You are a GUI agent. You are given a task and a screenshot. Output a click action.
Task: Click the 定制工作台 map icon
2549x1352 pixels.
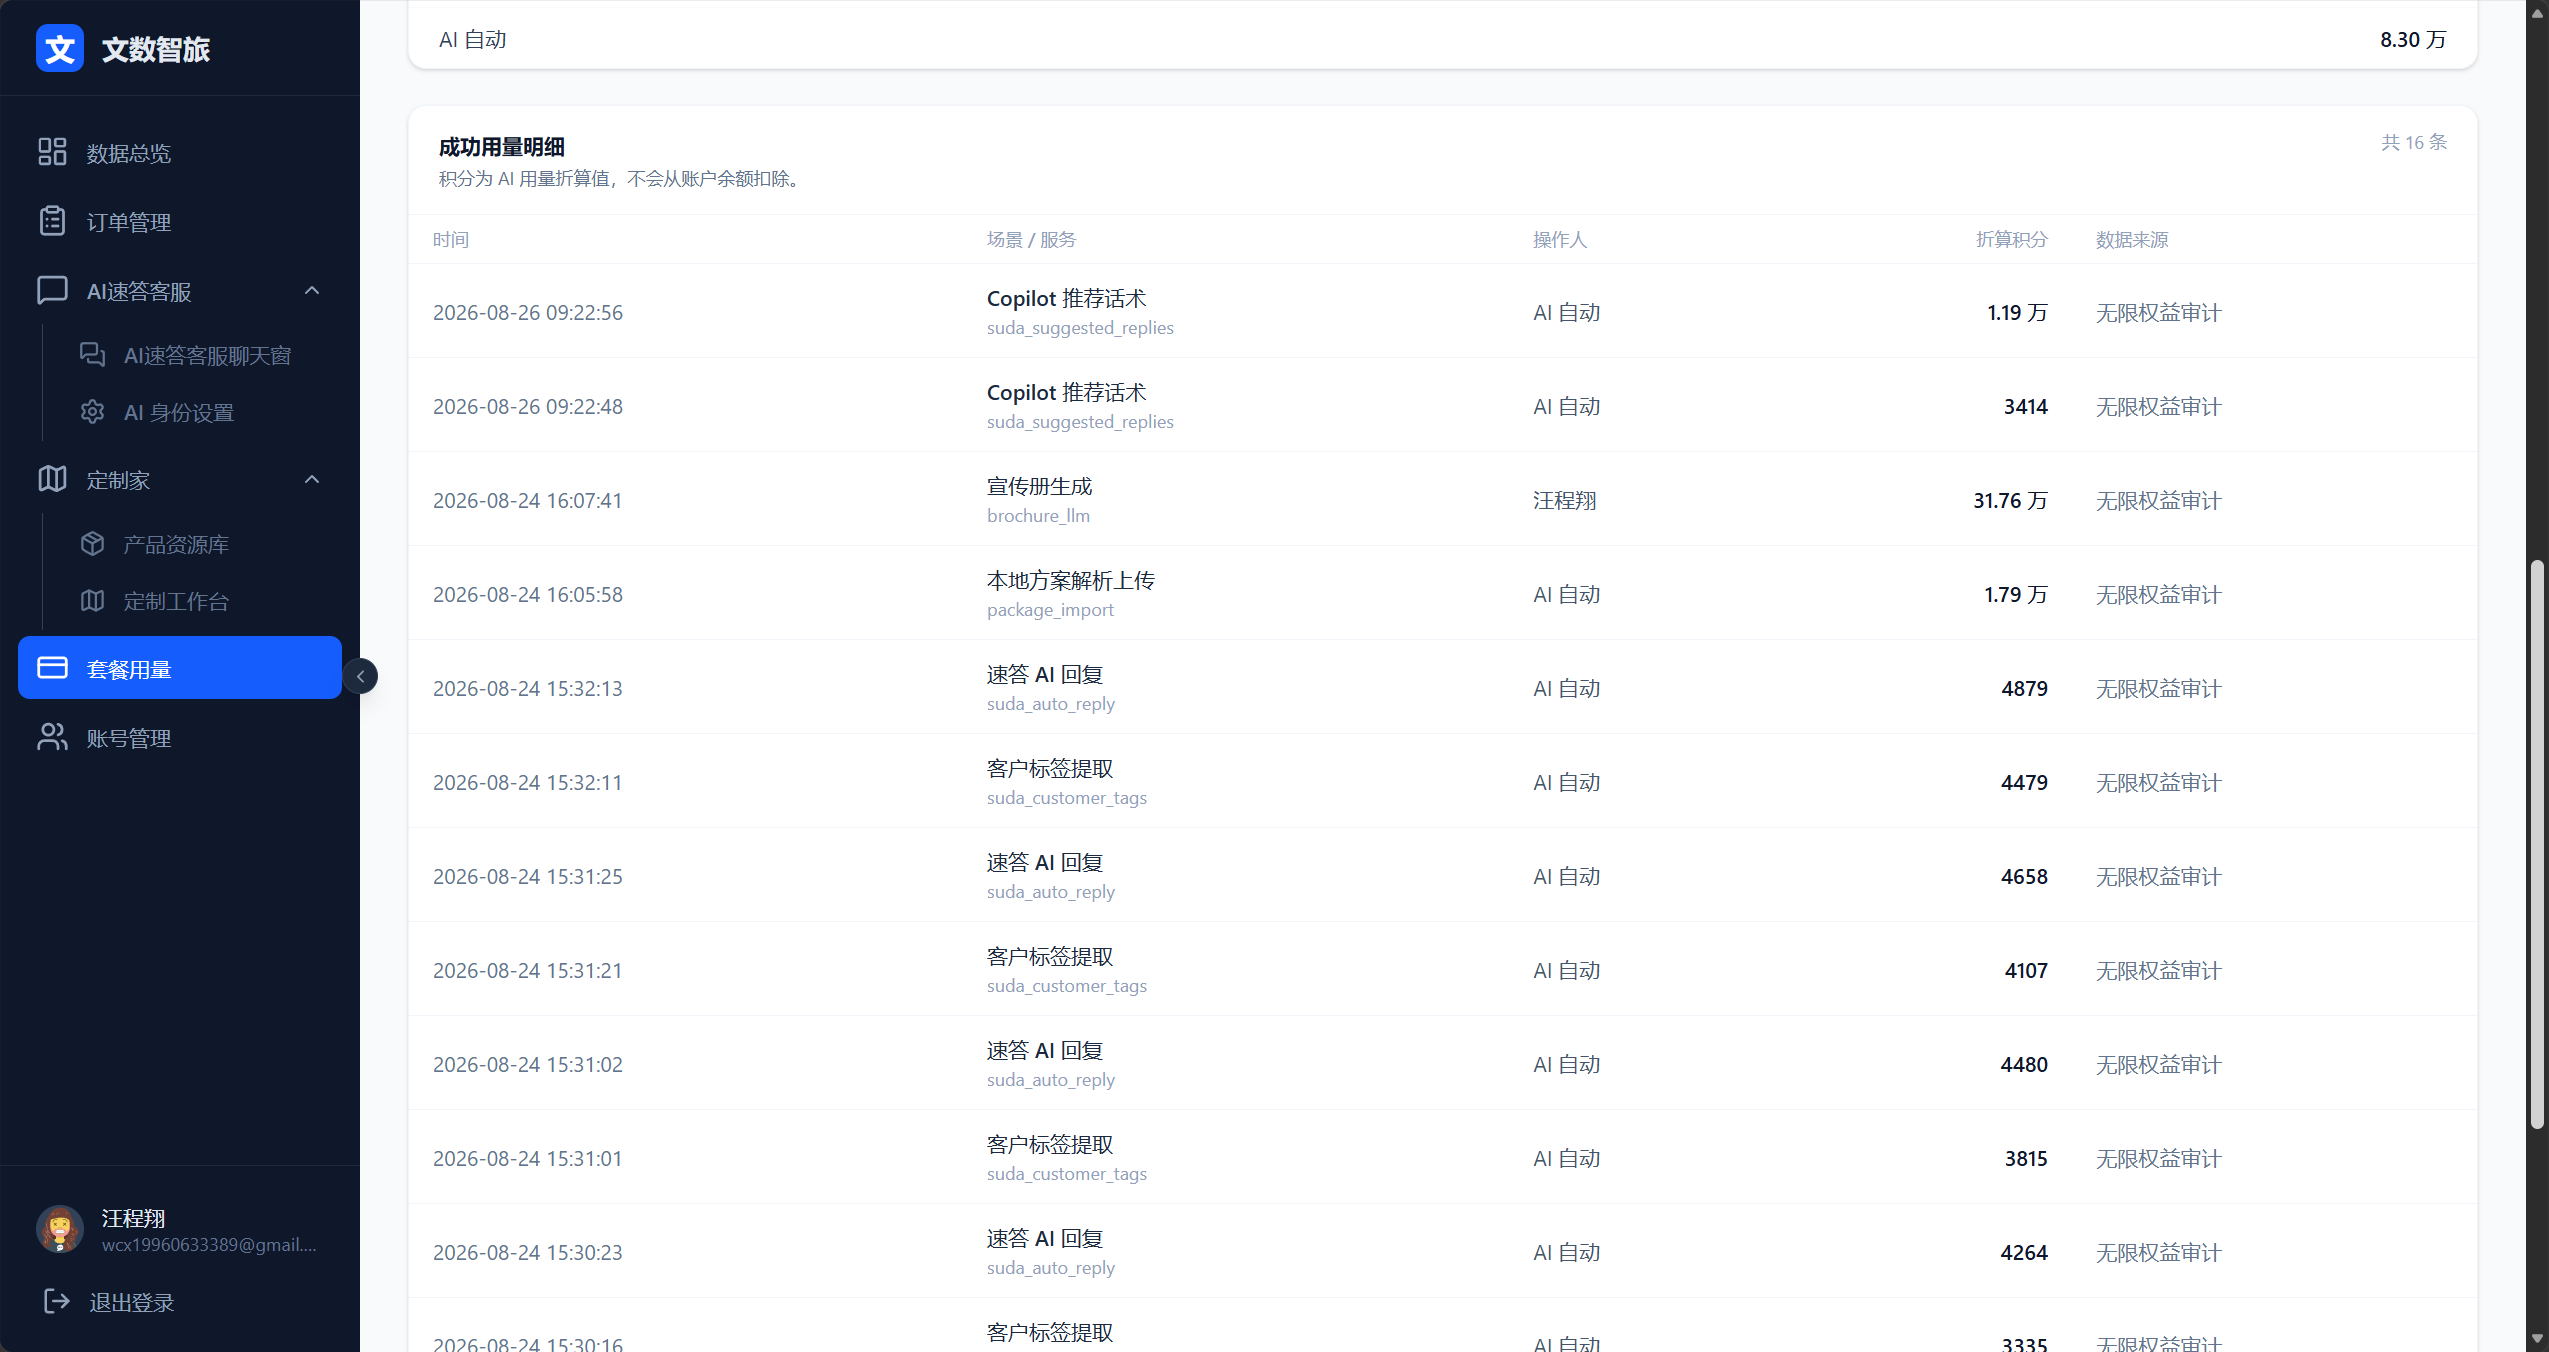click(92, 601)
